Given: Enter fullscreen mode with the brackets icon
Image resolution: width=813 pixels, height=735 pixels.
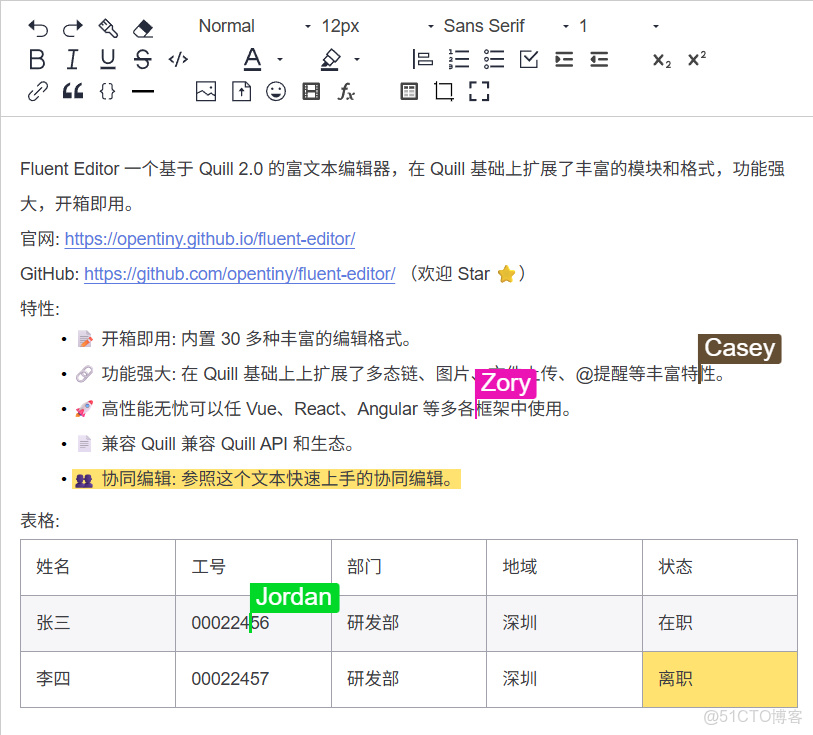Looking at the screenshot, I should [x=478, y=91].
